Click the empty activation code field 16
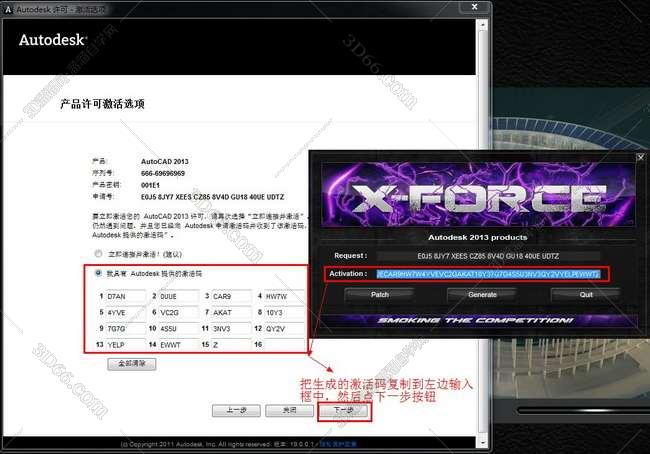 coord(284,345)
